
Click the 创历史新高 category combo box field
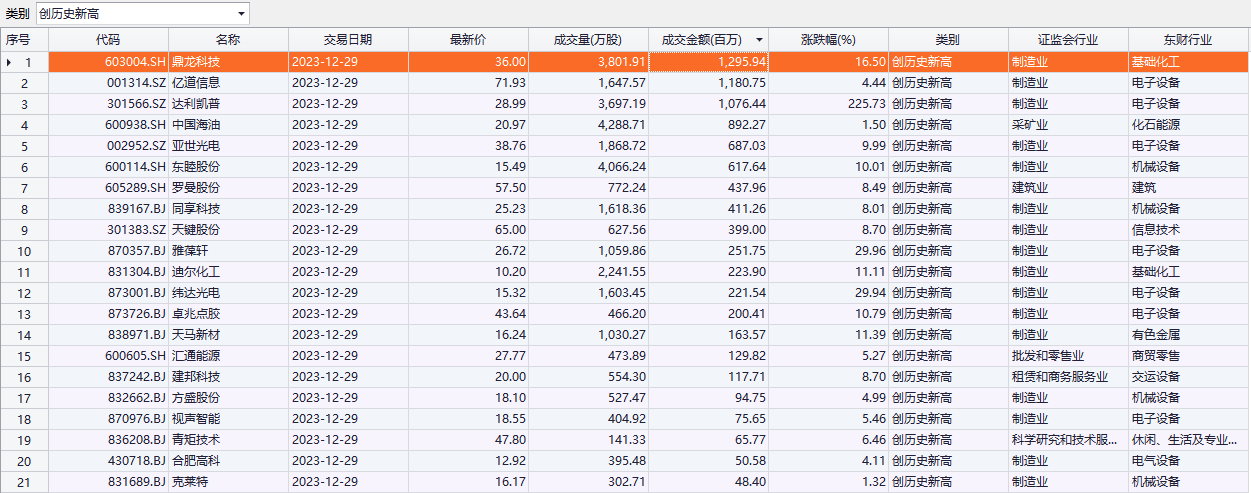tap(135, 14)
